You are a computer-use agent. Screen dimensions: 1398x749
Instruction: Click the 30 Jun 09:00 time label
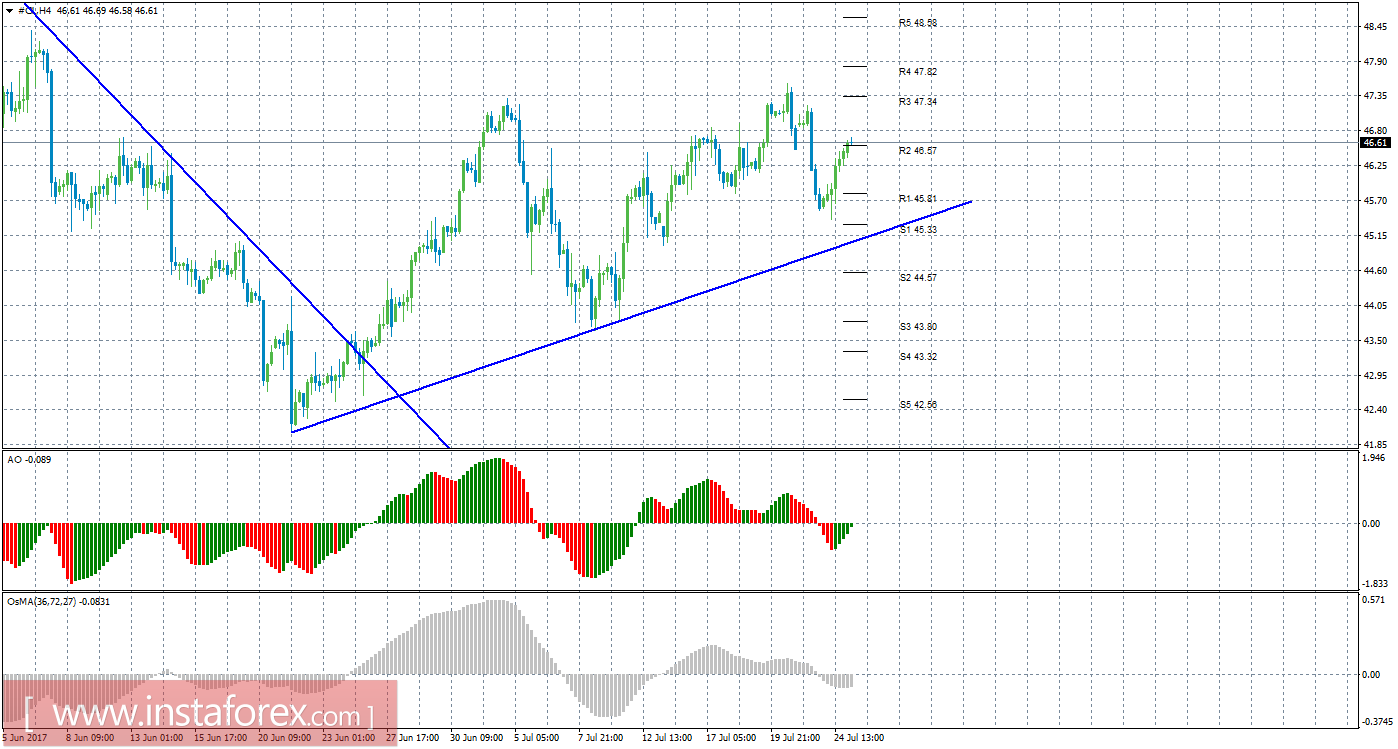coord(477,738)
